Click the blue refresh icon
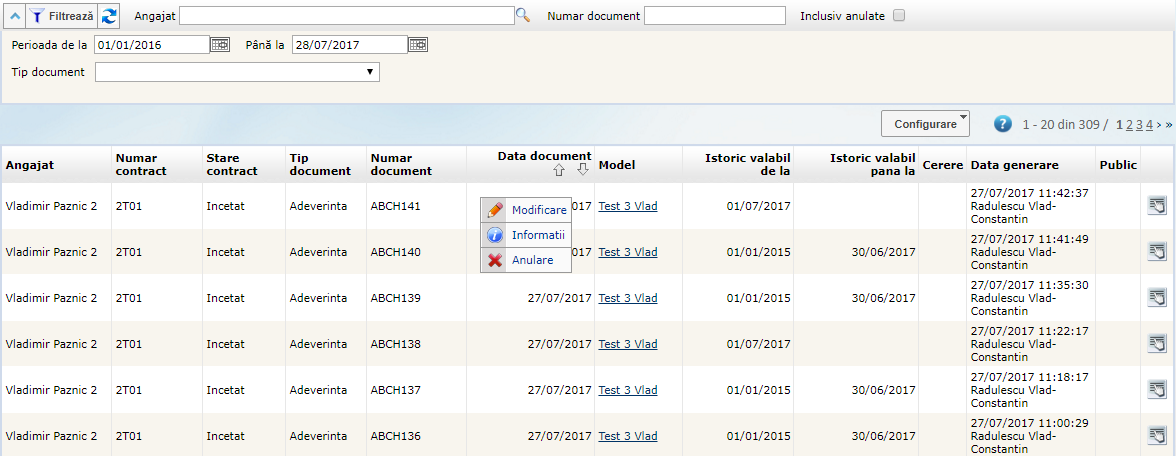This screenshot has width=1176, height=456. [109, 16]
